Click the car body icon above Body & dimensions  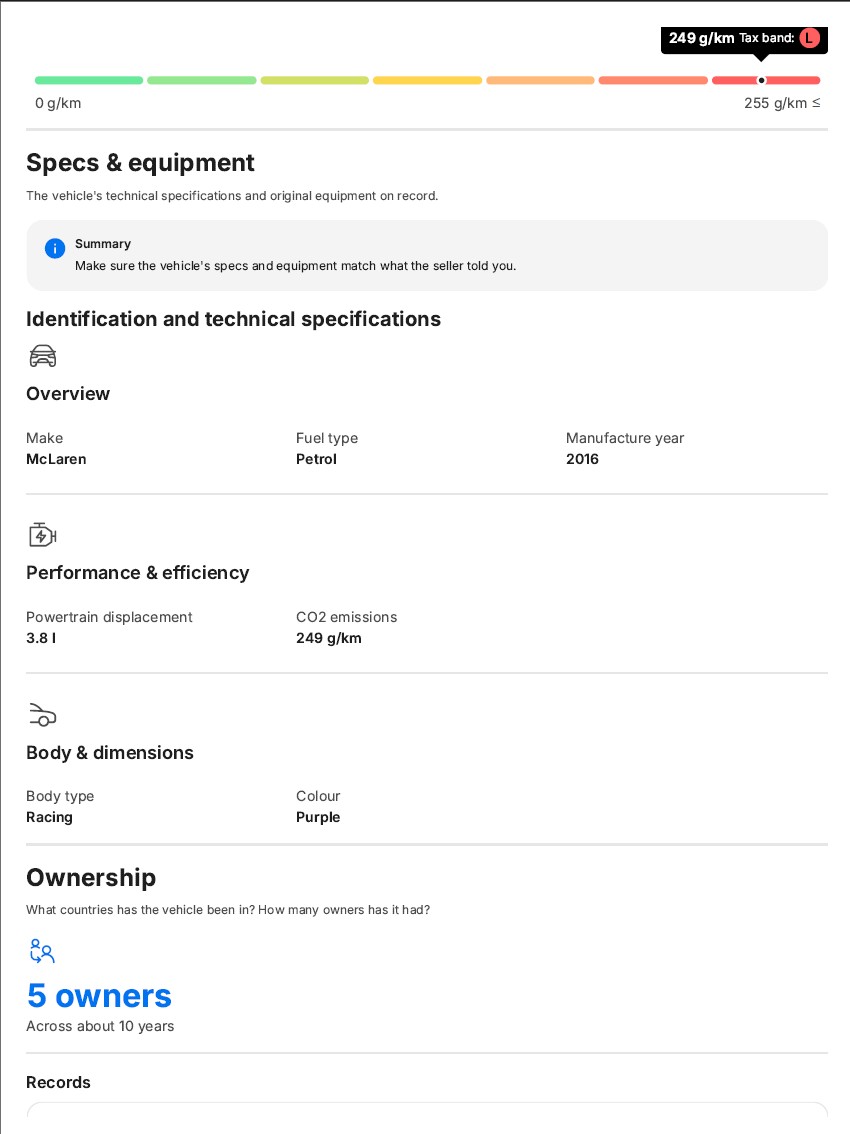coord(43,715)
